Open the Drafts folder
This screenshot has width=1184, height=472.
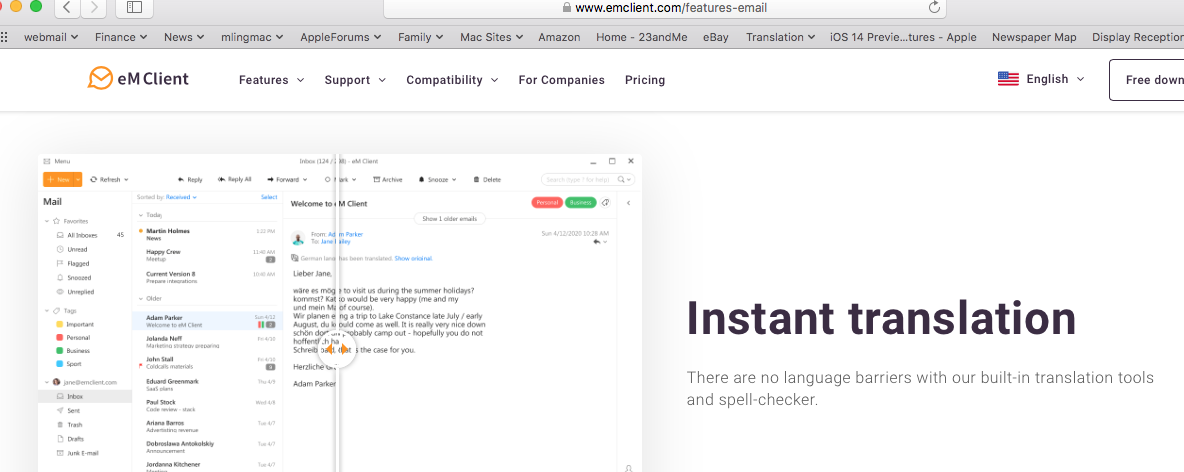70,439
